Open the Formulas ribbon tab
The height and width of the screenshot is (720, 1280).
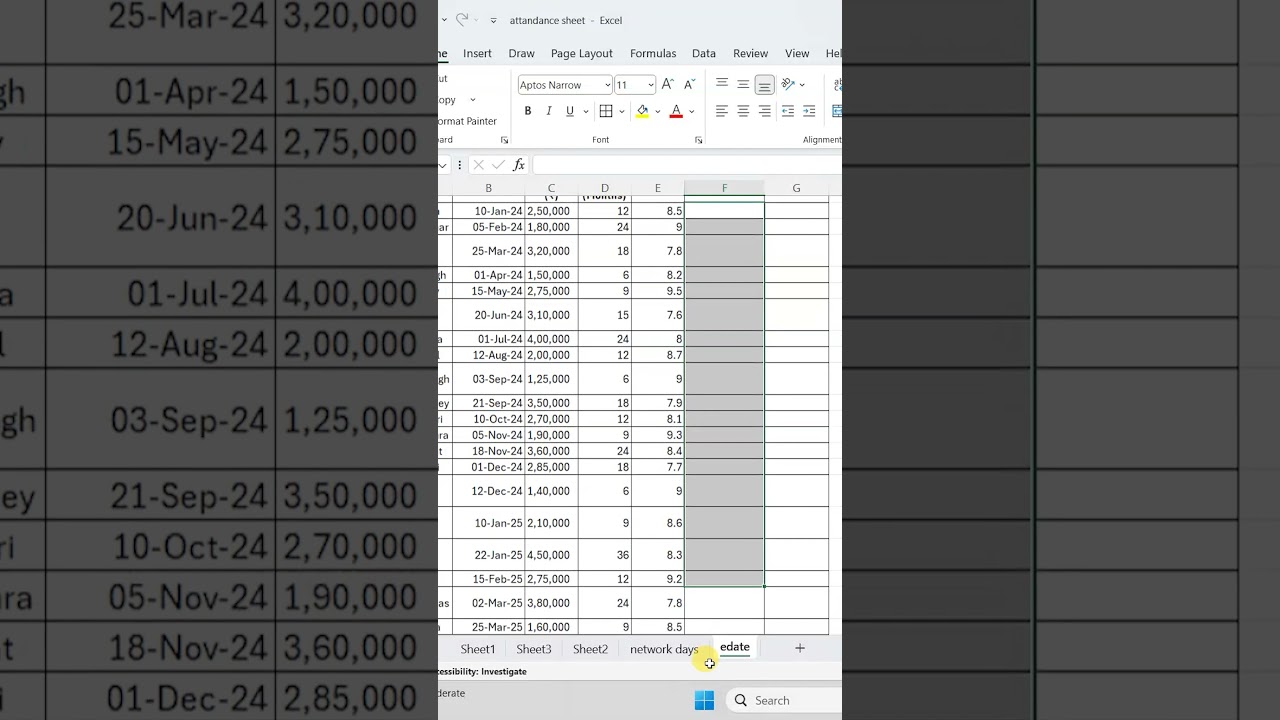[653, 54]
